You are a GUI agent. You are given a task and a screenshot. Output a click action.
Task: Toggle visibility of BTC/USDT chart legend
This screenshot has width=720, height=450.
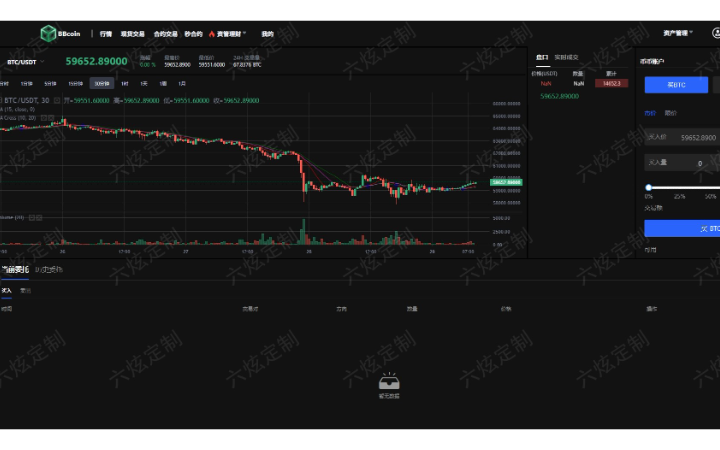(x=57, y=101)
